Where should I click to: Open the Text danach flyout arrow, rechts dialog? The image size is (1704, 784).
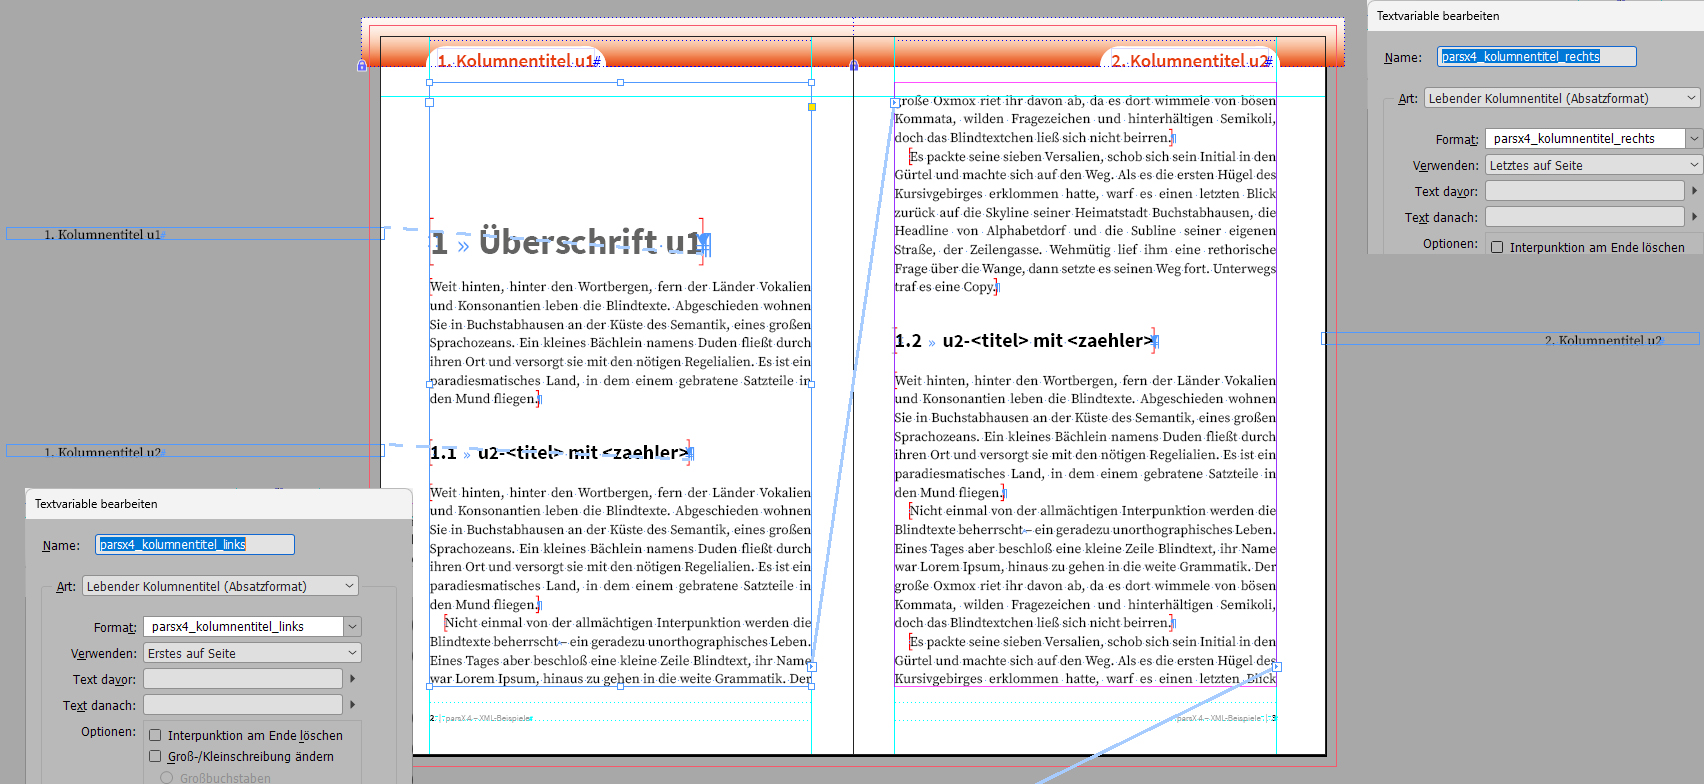[1693, 216]
